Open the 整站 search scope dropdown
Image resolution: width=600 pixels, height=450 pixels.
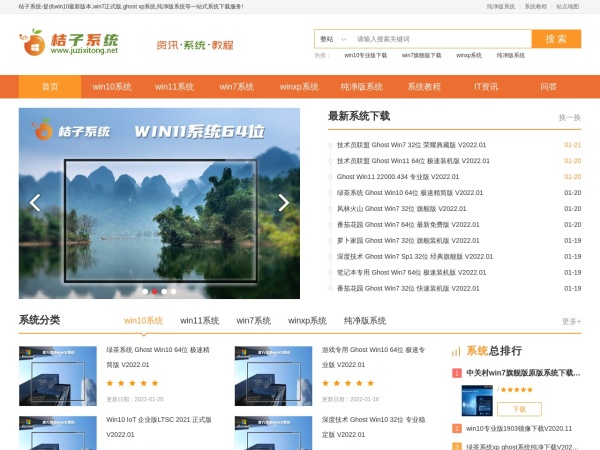pyautogui.click(x=333, y=39)
